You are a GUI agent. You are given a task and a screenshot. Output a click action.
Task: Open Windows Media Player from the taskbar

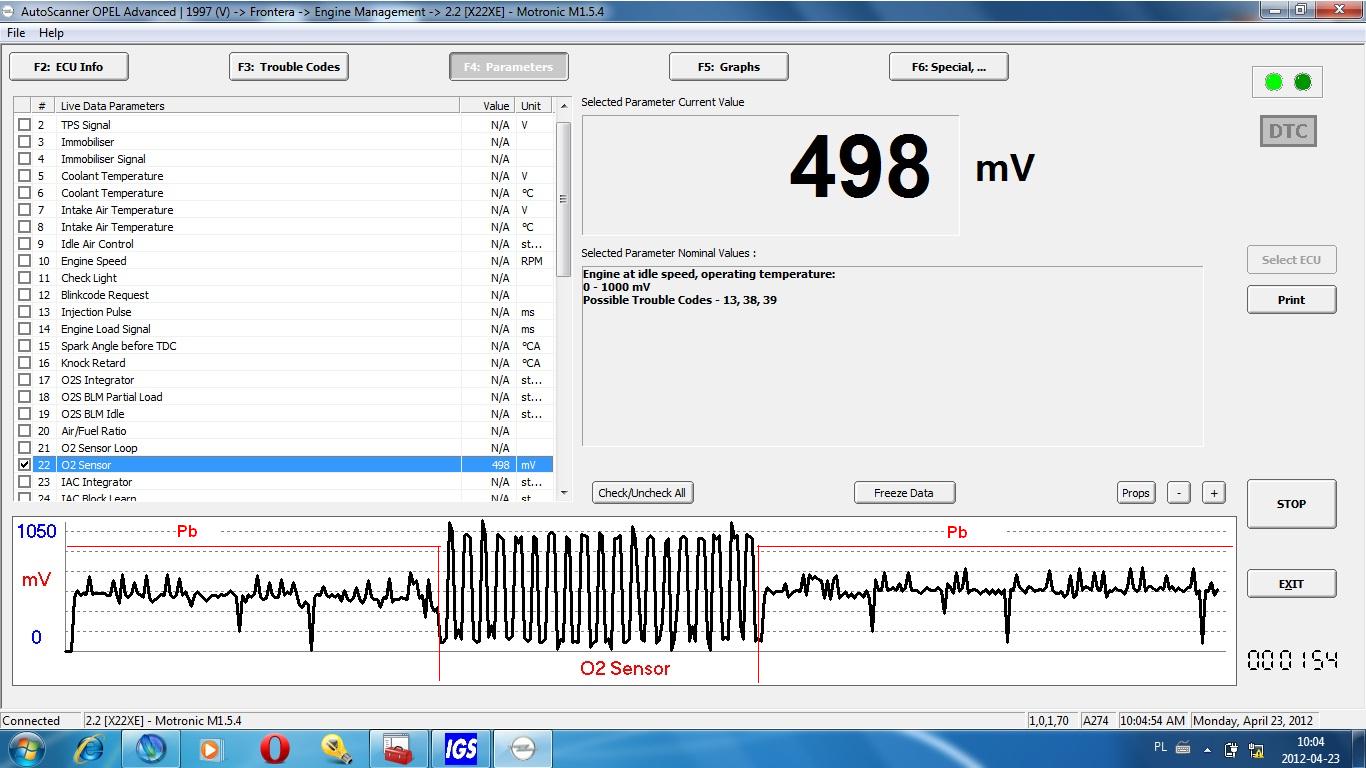(212, 748)
